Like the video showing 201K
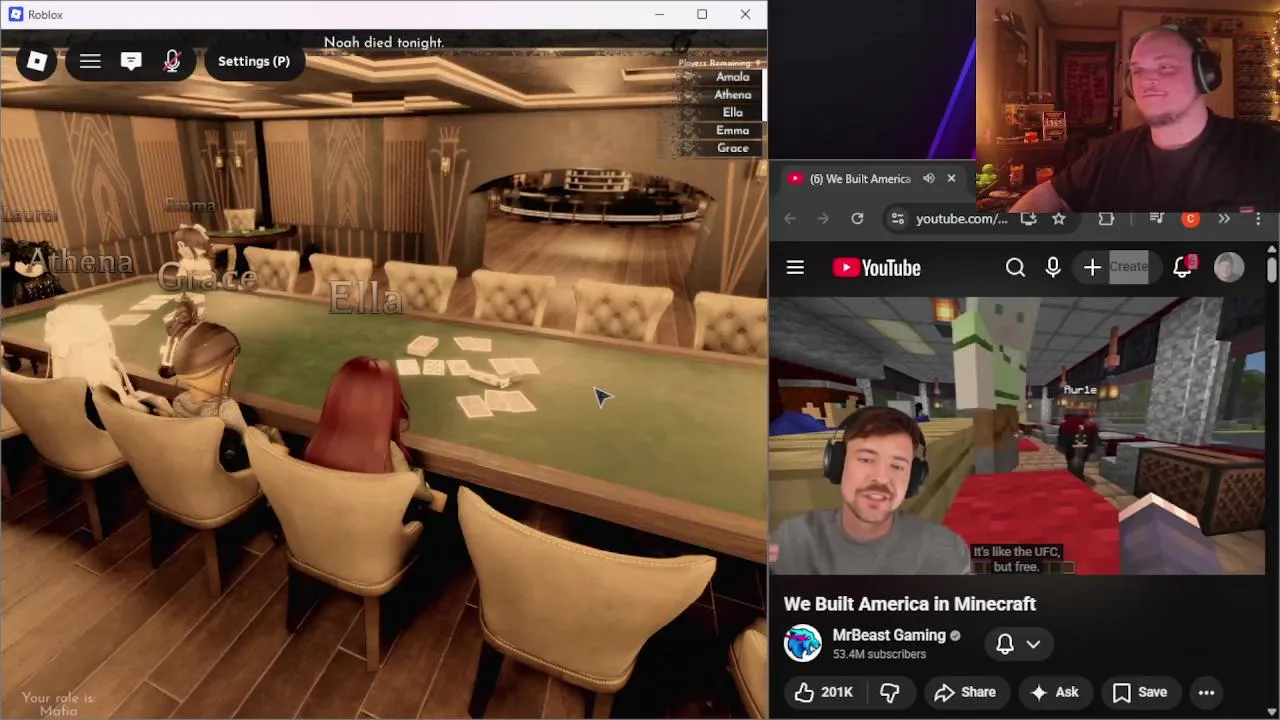Viewport: 1280px width, 720px height. click(824, 692)
